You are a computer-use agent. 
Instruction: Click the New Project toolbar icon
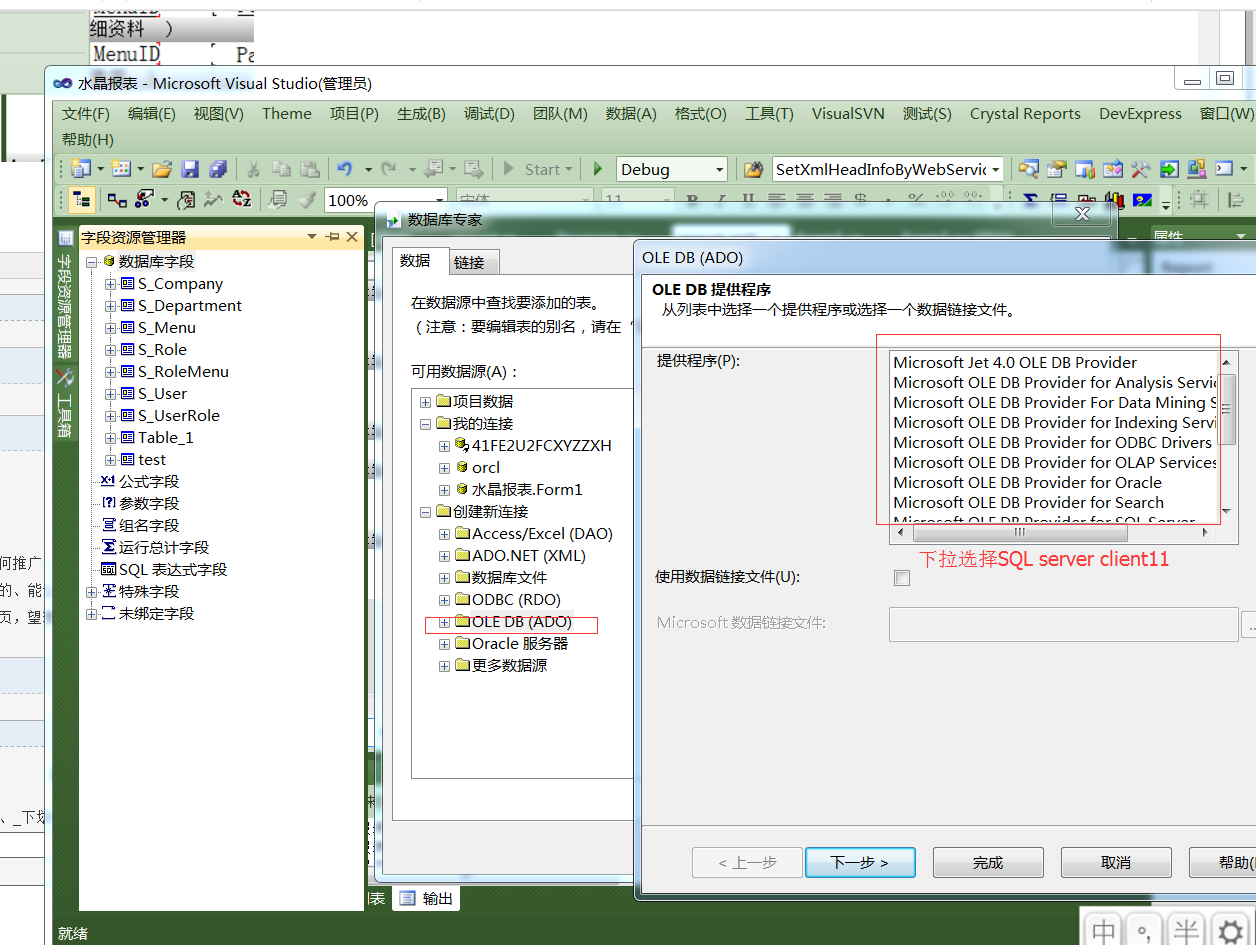point(81,169)
